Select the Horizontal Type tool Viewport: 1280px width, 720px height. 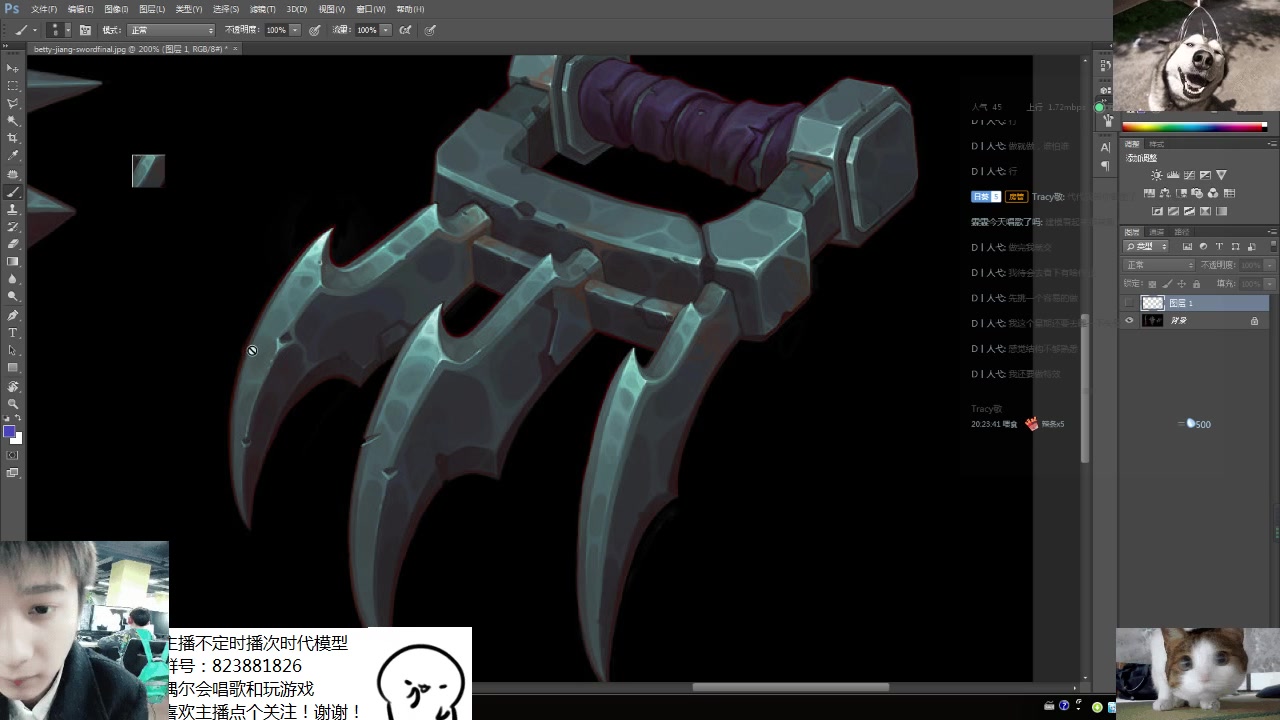click(x=13, y=333)
